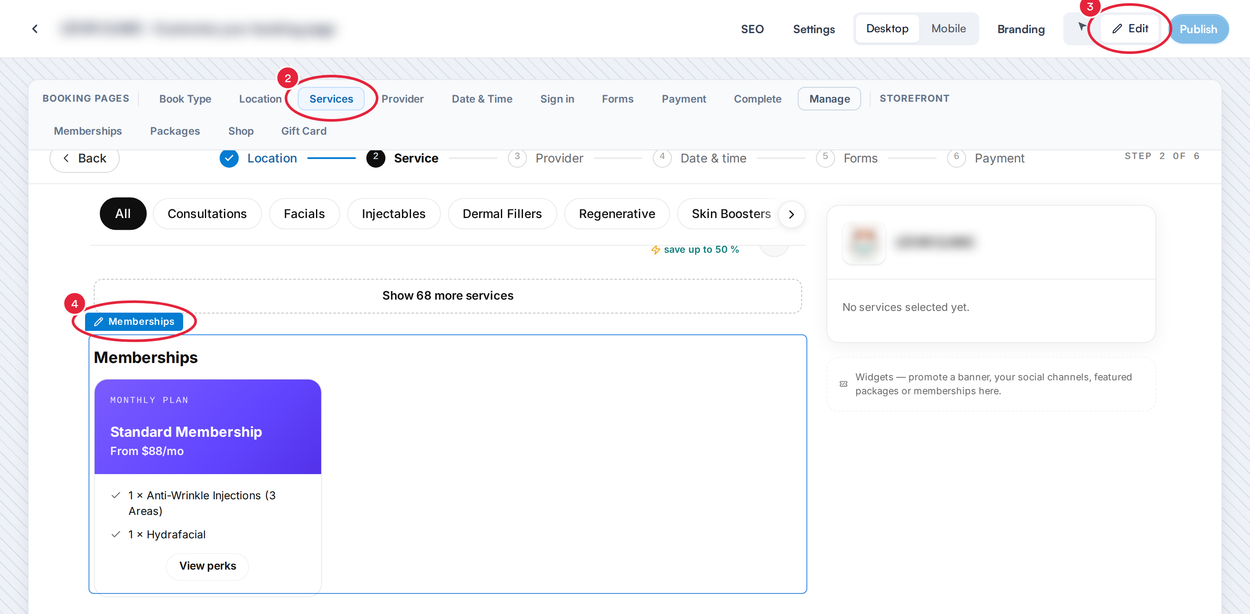Image resolution: width=1250 pixels, height=614 pixels.
Task: Open storefront Shop tab
Action: point(241,131)
